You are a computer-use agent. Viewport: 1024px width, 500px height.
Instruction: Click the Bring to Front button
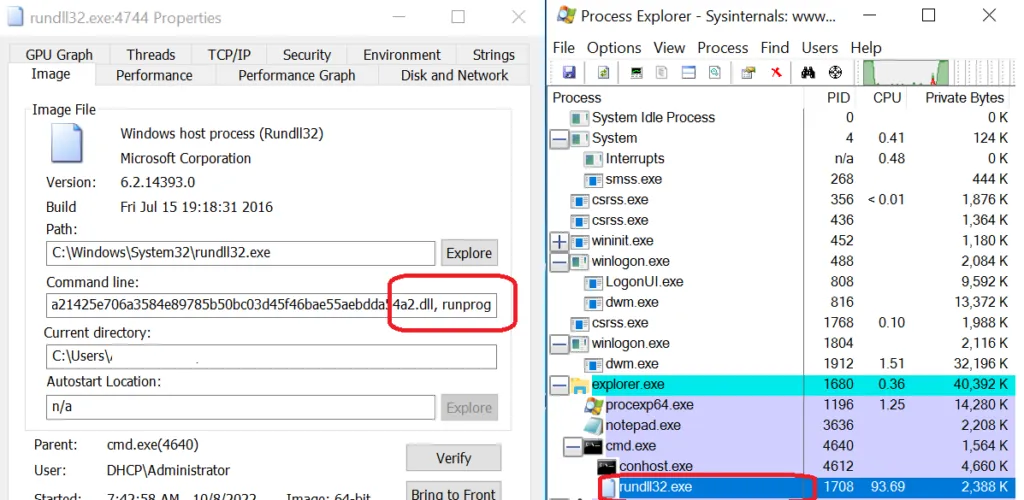pos(453,491)
